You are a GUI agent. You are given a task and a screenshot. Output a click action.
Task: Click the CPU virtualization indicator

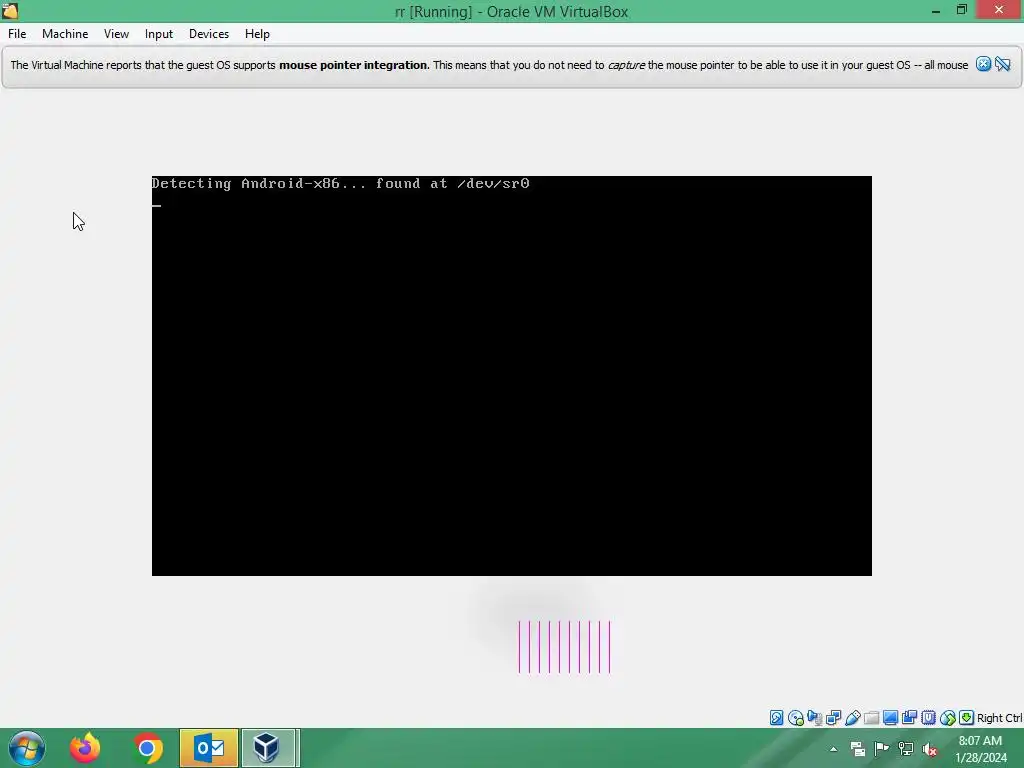click(928, 718)
